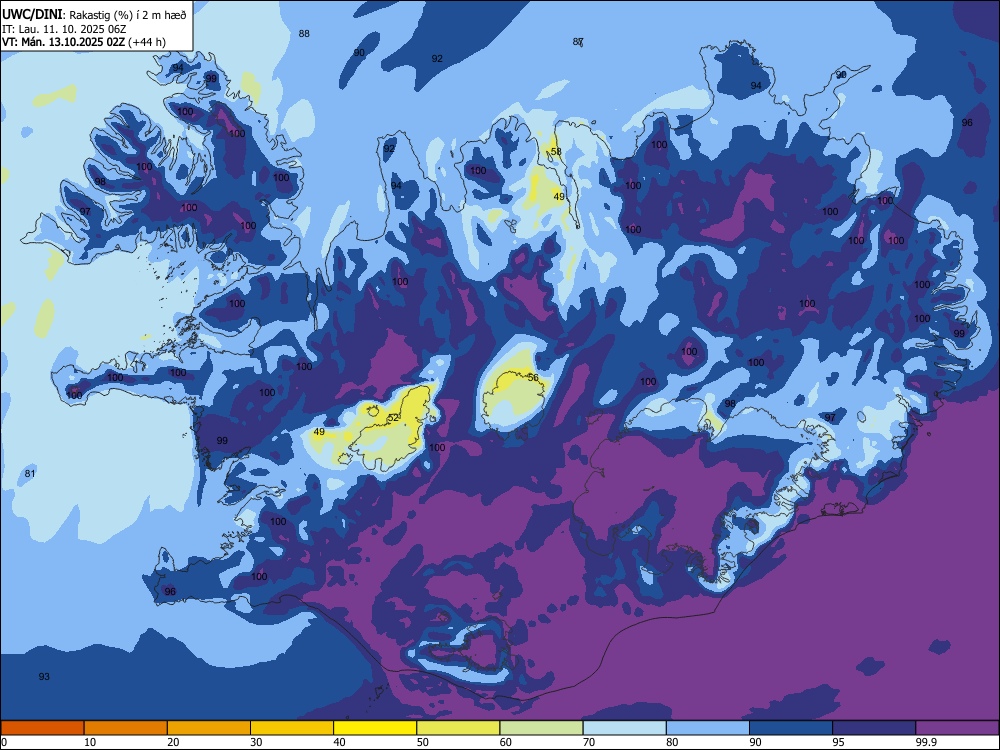1000x750 pixels.
Task: Click the '70' legend scale label
Action: 589,742
